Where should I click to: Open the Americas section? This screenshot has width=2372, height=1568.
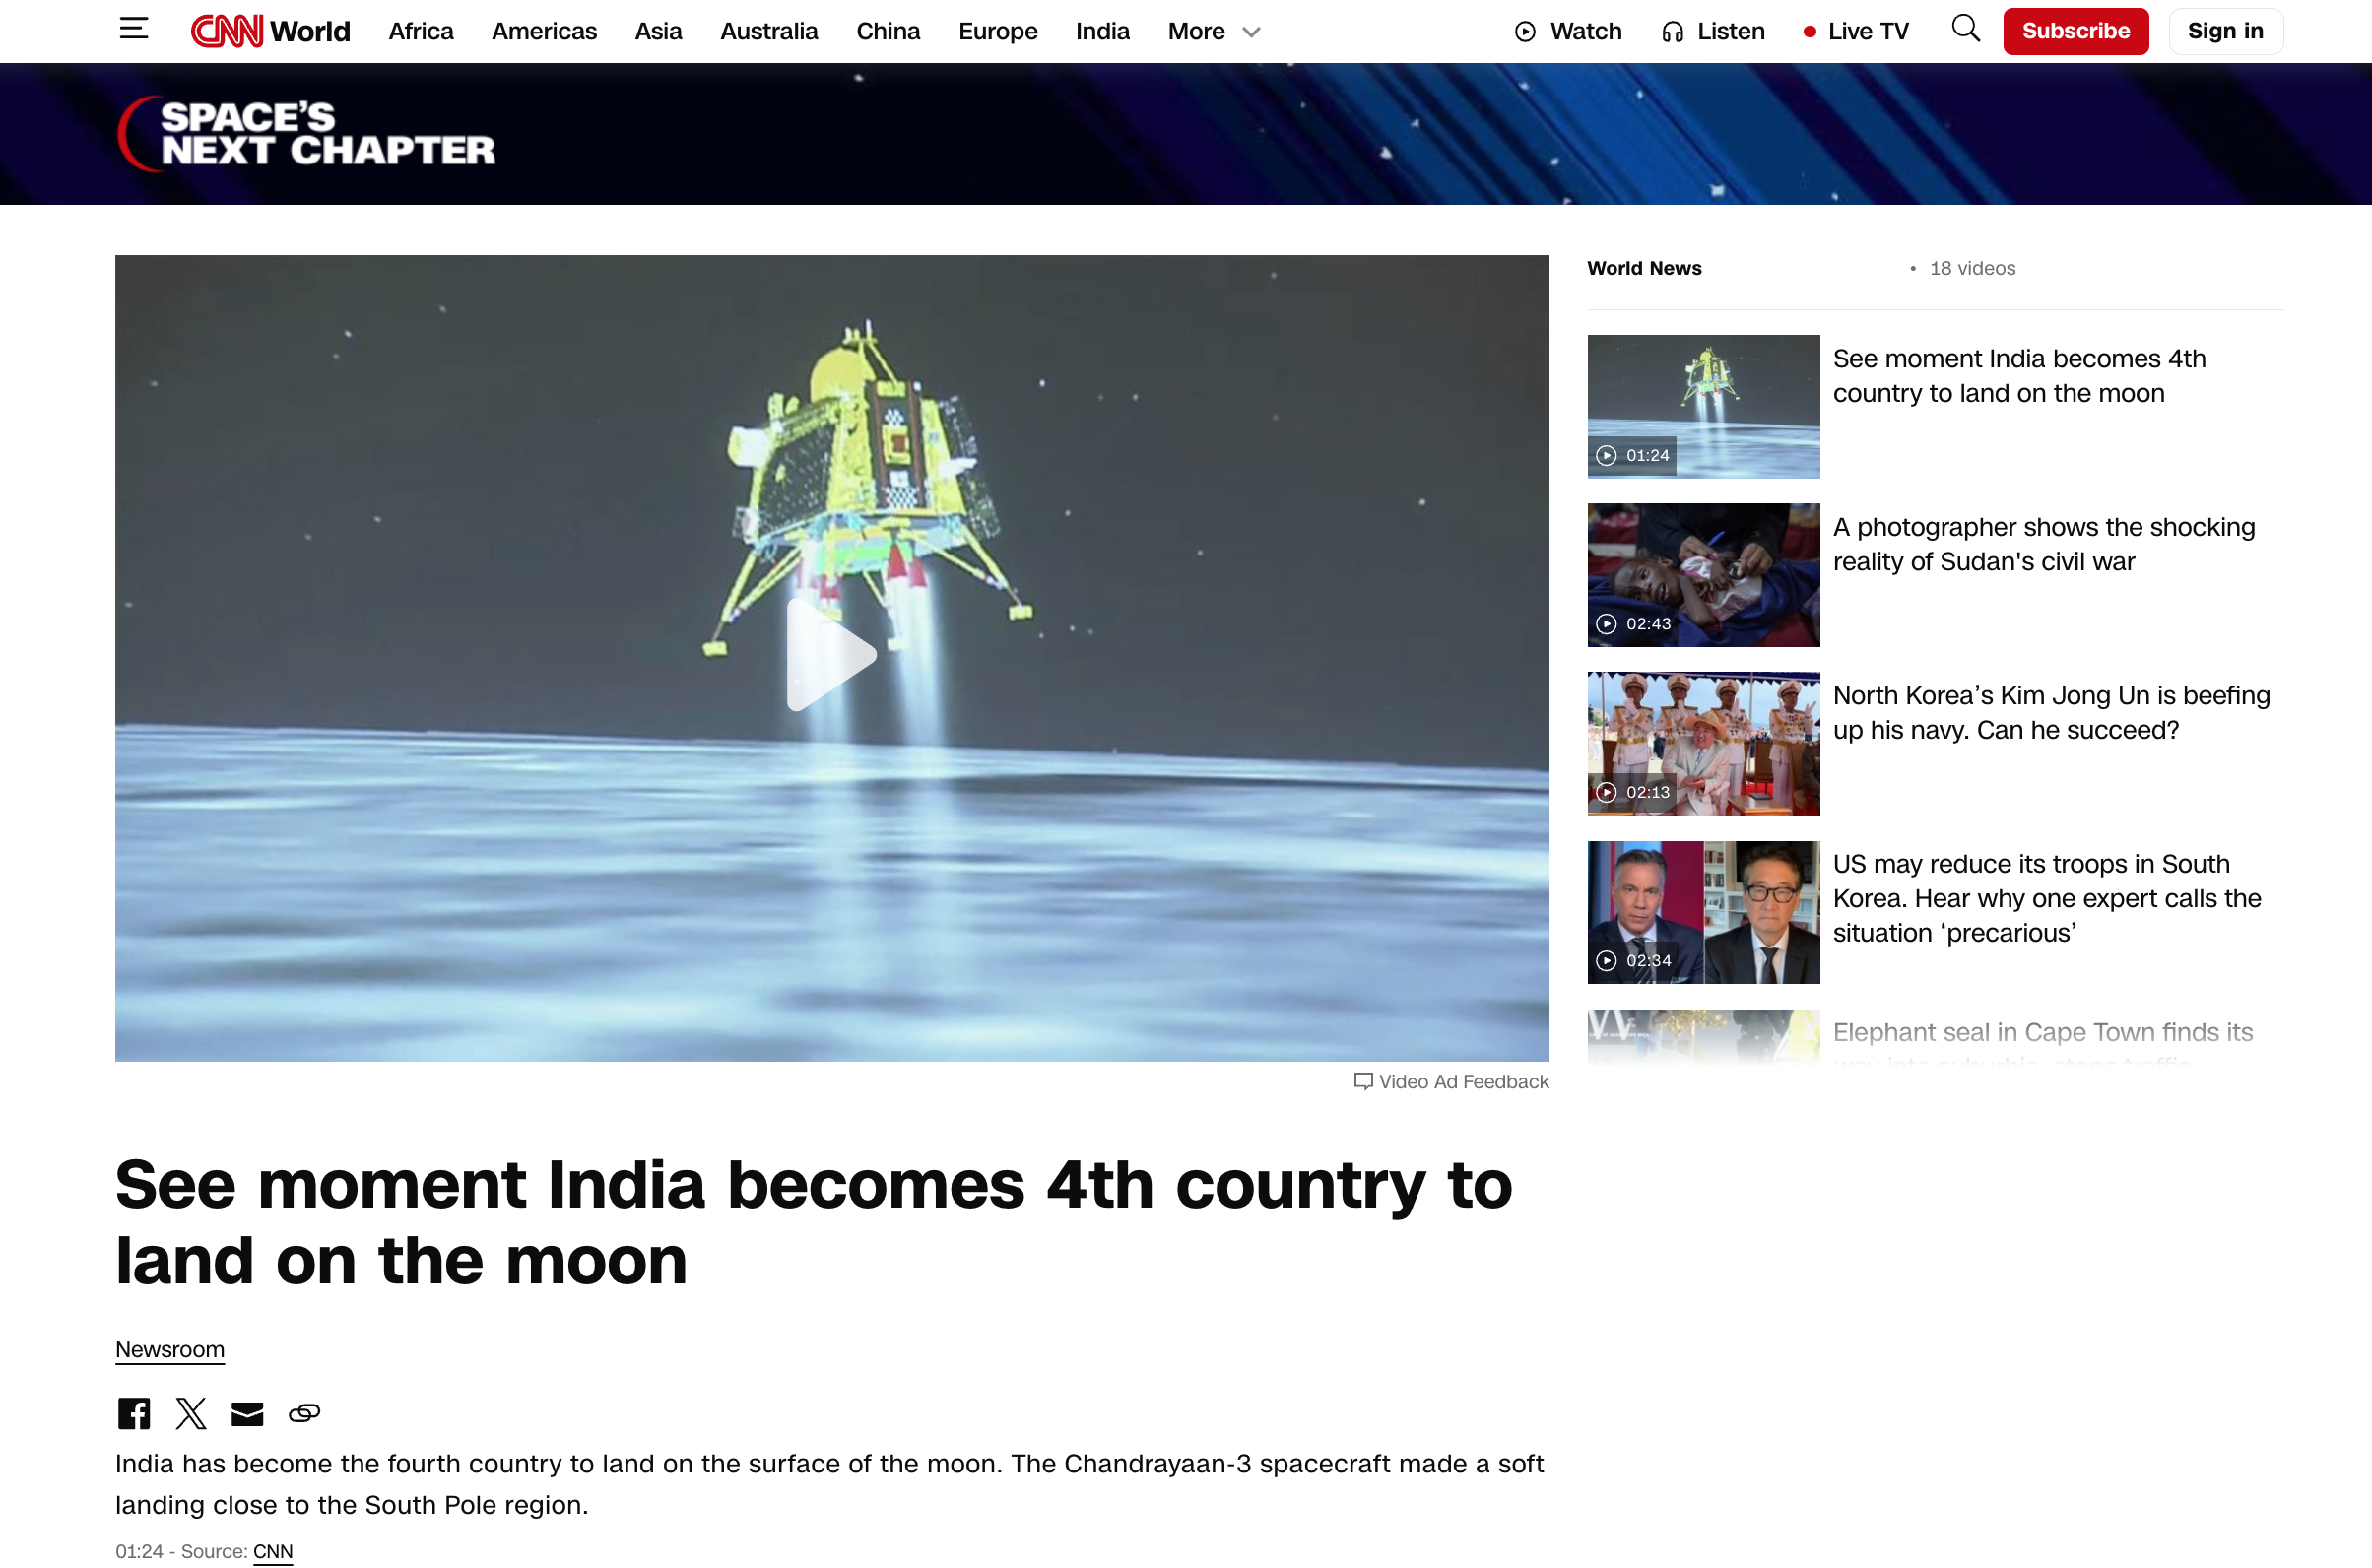click(544, 32)
